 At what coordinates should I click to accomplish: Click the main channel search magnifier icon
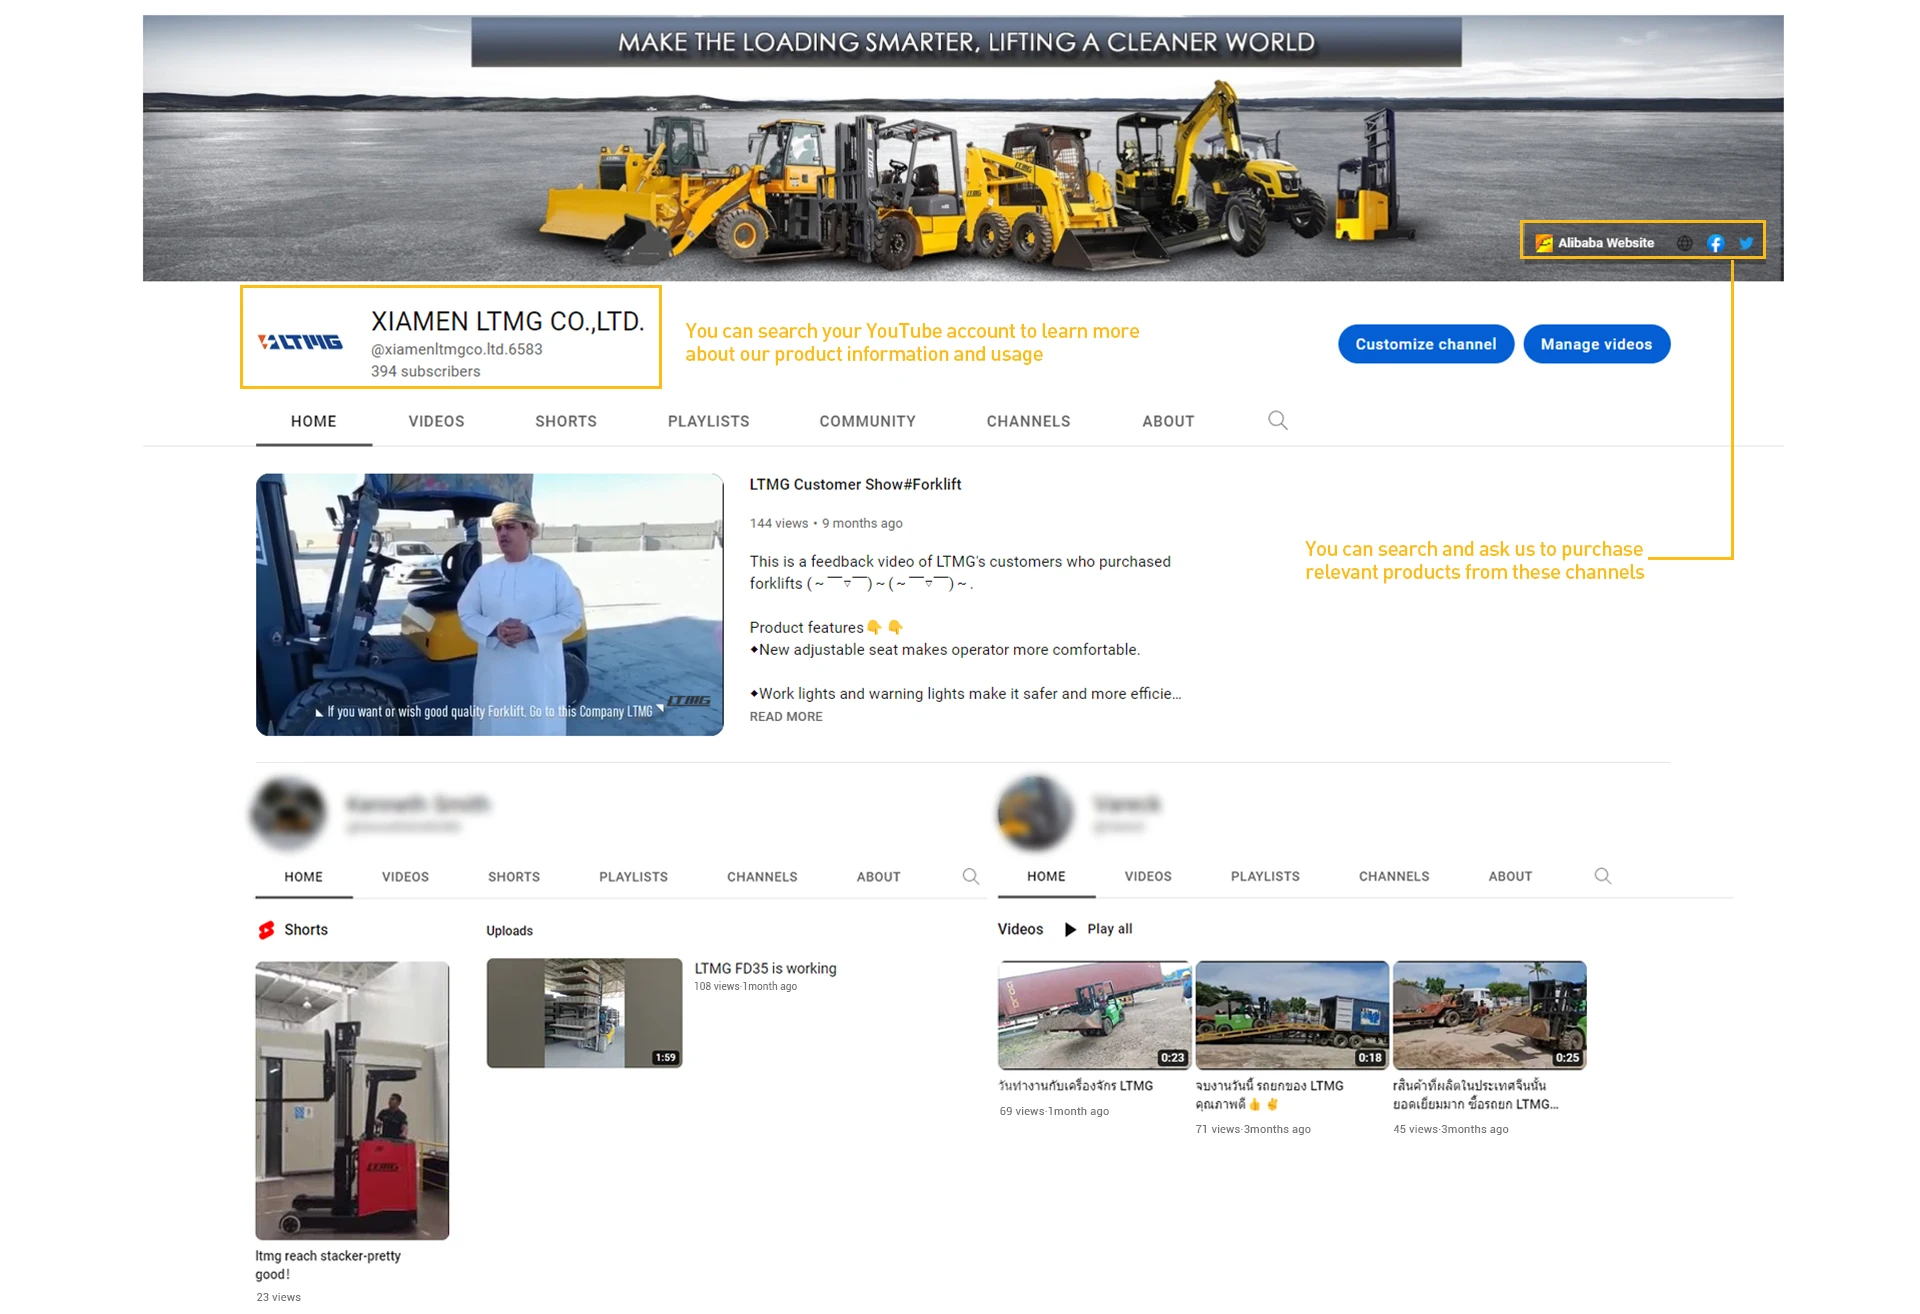click(x=1277, y=421)
